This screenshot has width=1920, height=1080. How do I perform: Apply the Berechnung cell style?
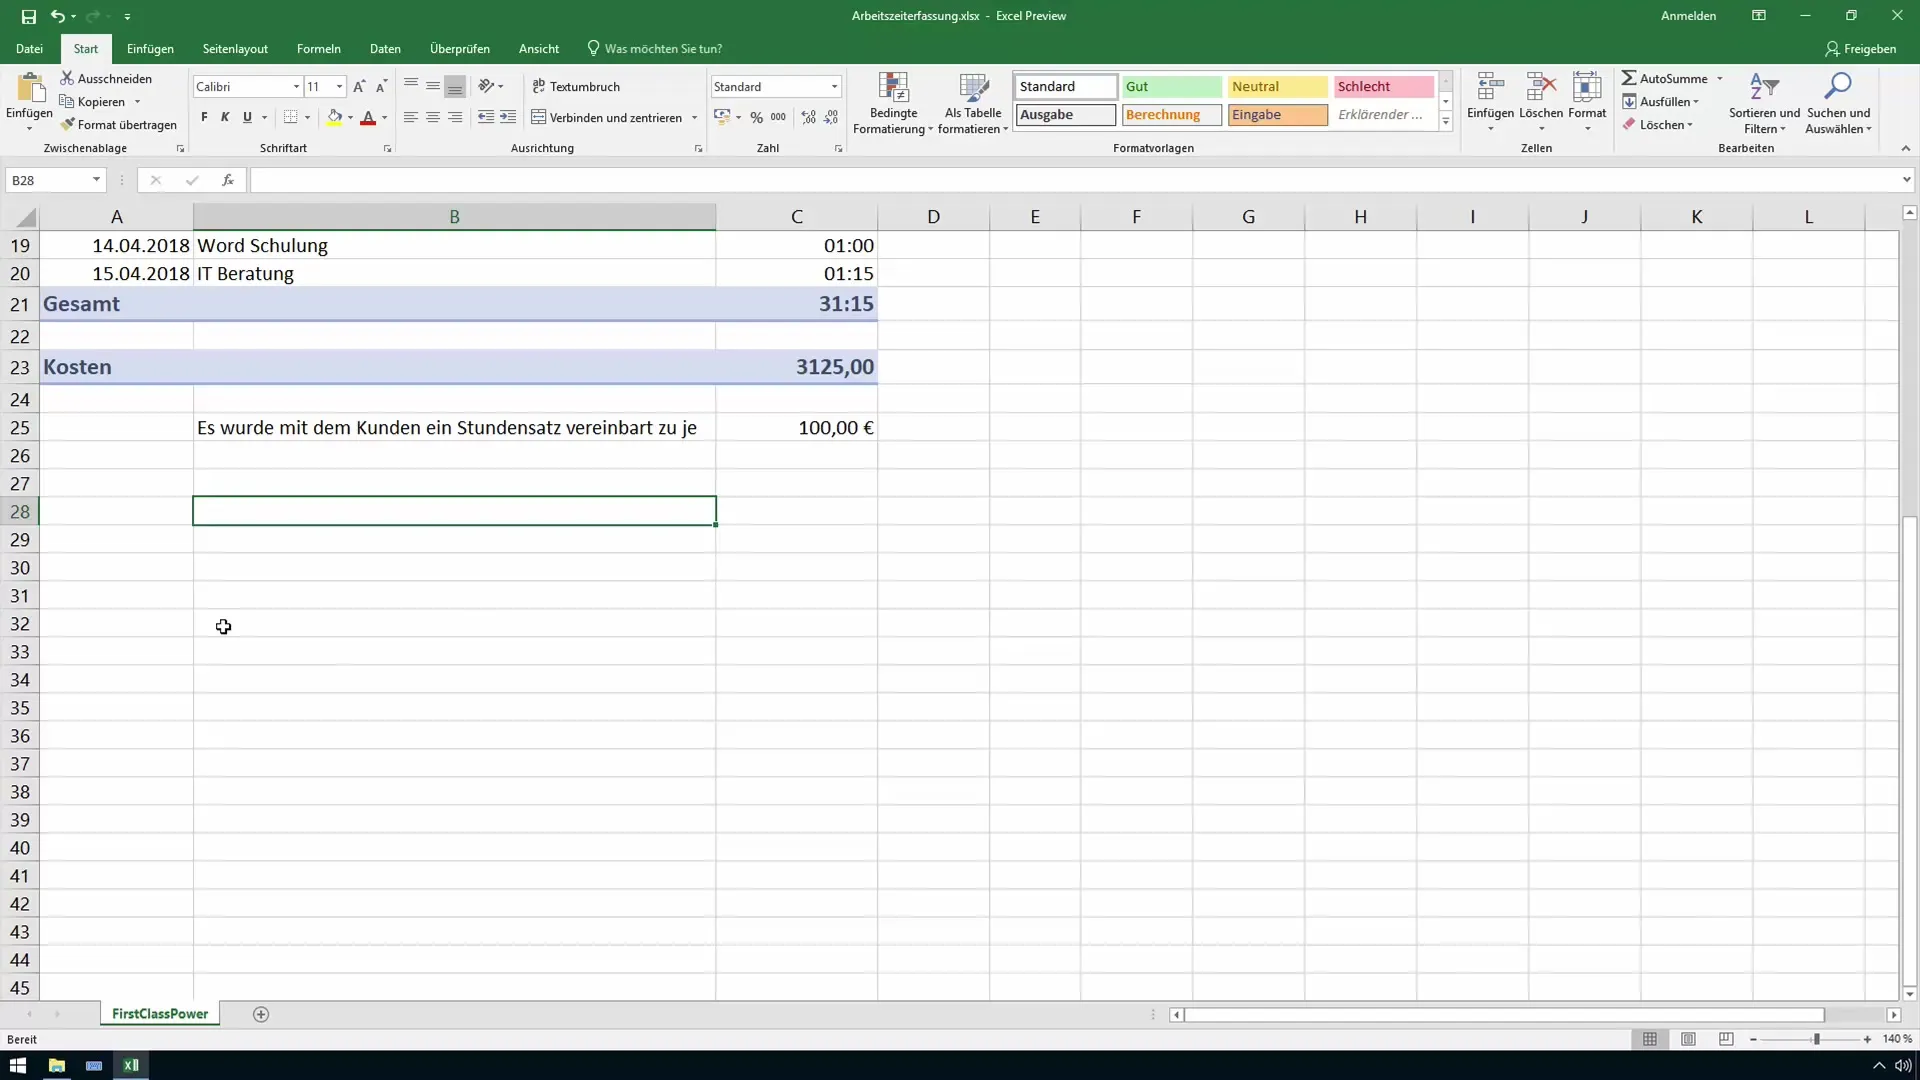click(1171, 114)
